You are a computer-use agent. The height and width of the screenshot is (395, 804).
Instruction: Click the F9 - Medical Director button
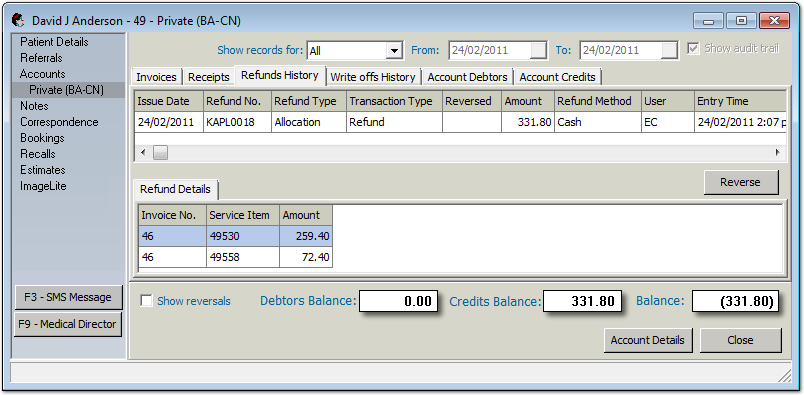pos(68,324)
